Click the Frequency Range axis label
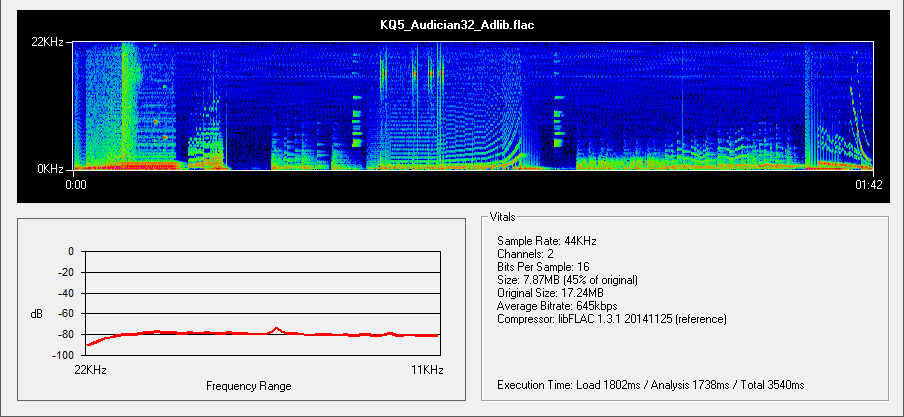 [249, 386]
